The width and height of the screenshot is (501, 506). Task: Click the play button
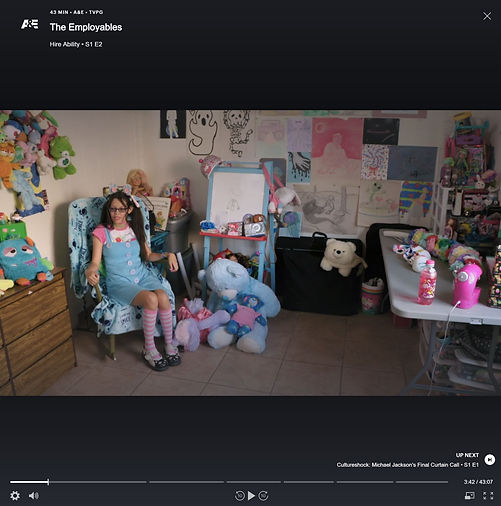(x=252, y=496)
